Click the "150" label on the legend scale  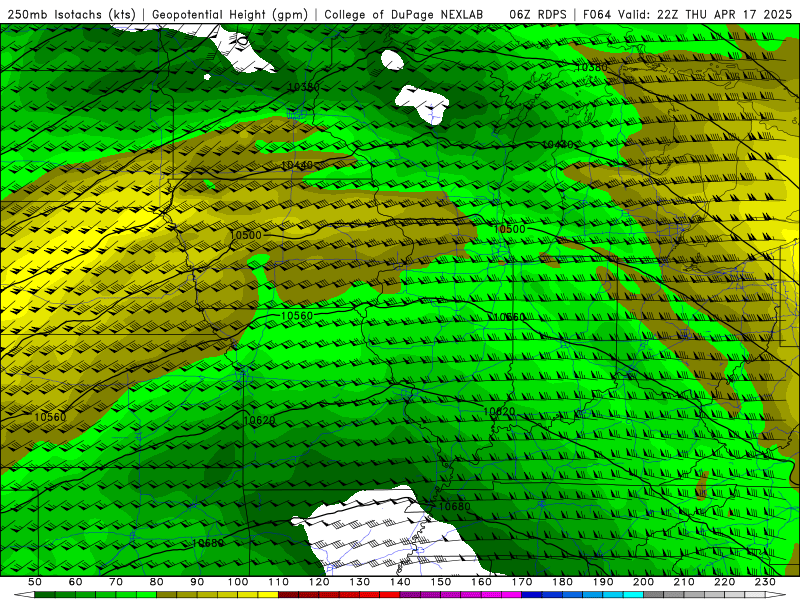(x=441, y=582)
